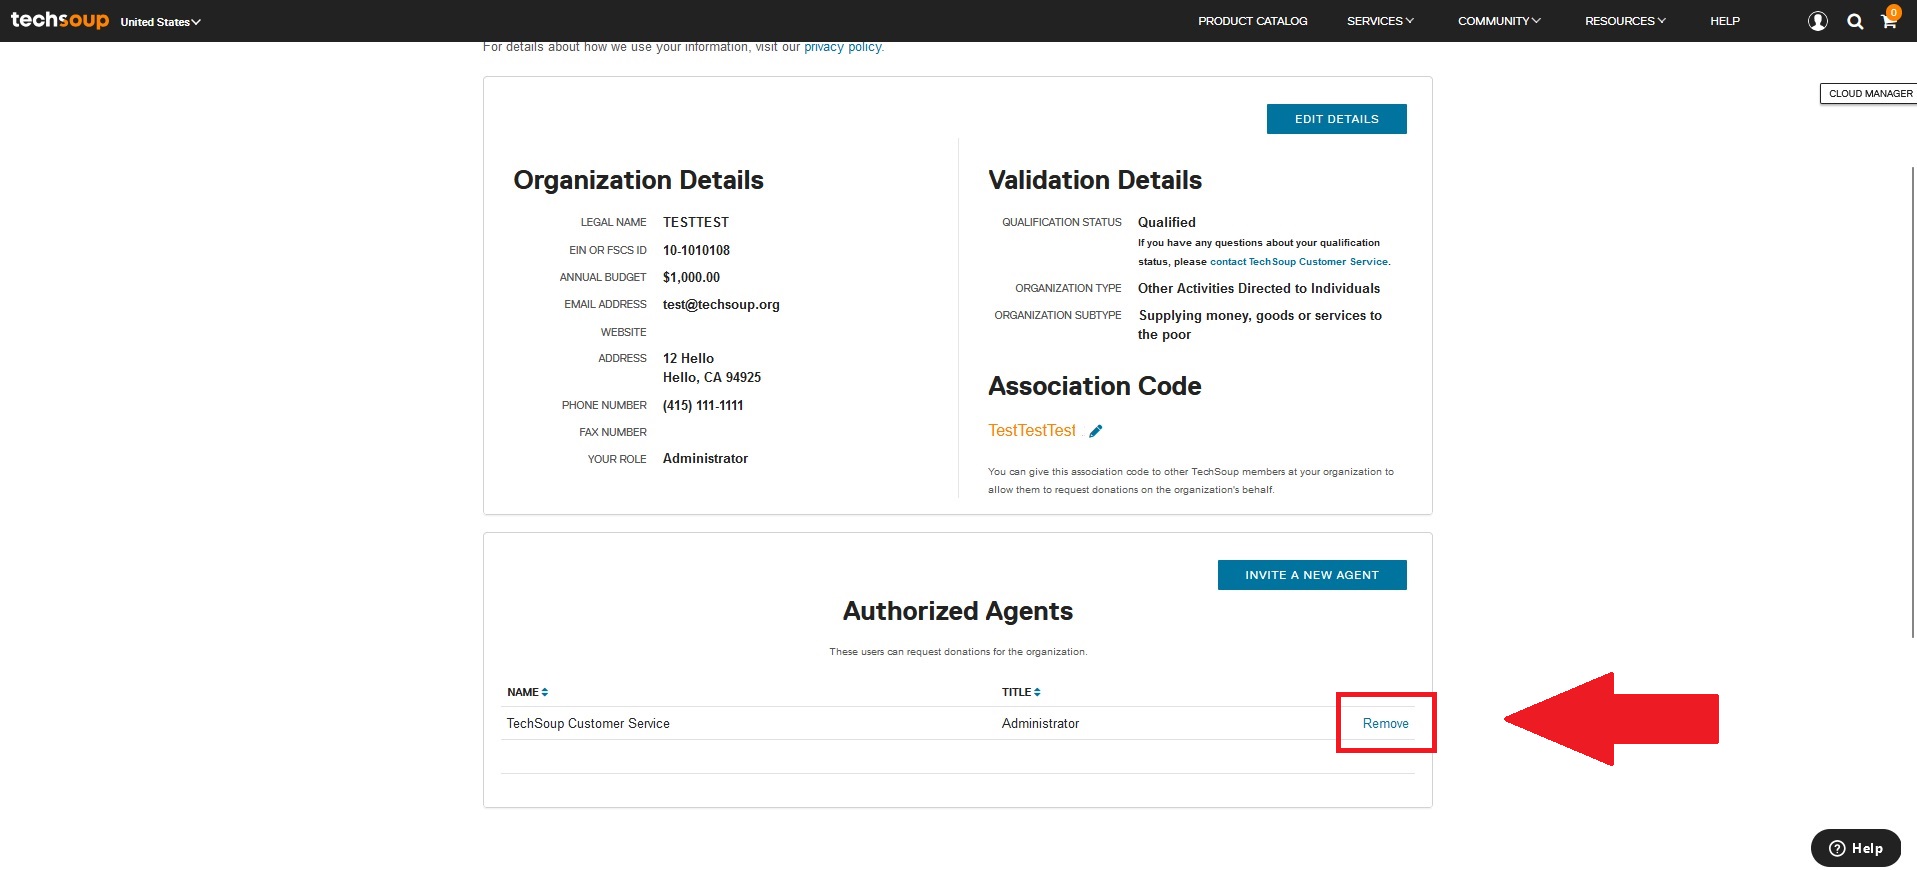Open the search magnifier icon

(1855, 21)
